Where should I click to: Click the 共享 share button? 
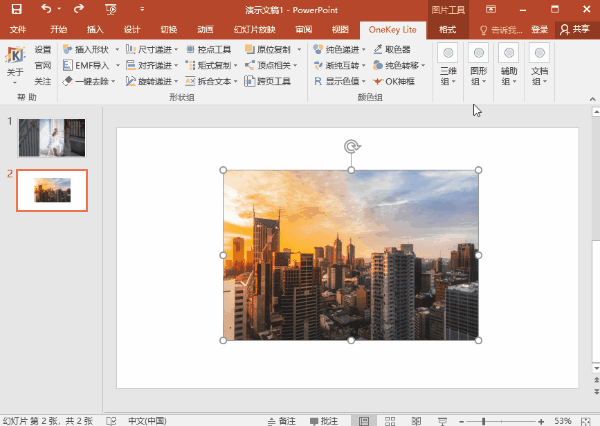pyautogui.click(x=575, y=30)
